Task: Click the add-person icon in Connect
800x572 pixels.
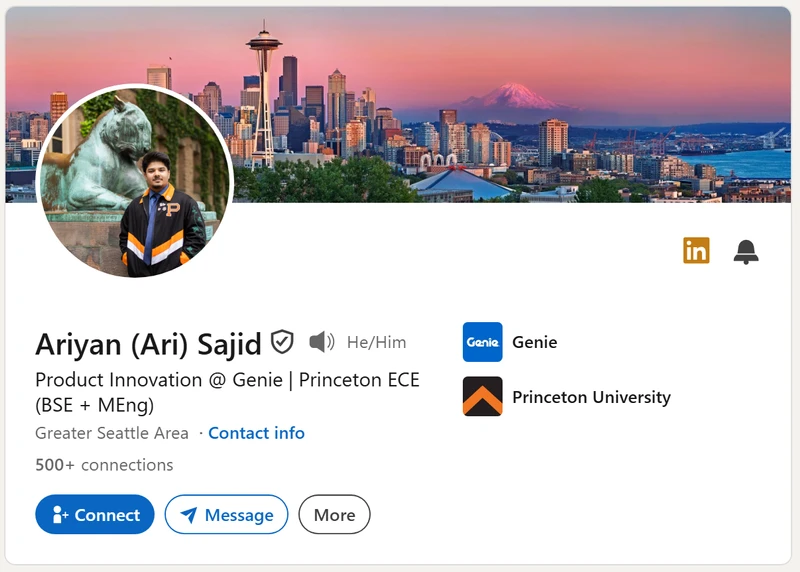Action: pos(60,515)
